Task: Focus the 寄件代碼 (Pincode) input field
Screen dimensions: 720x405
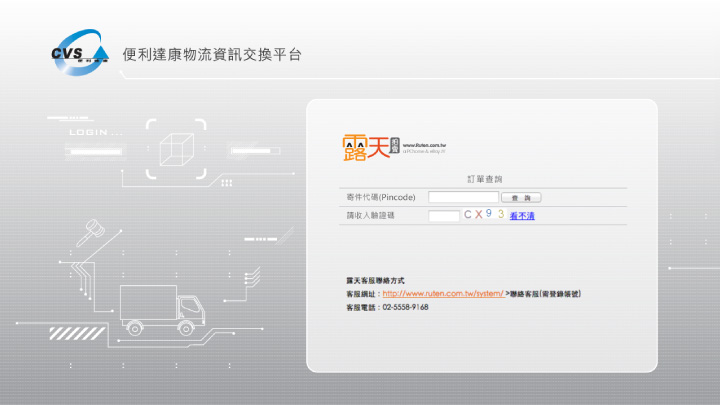Action: 463,198
